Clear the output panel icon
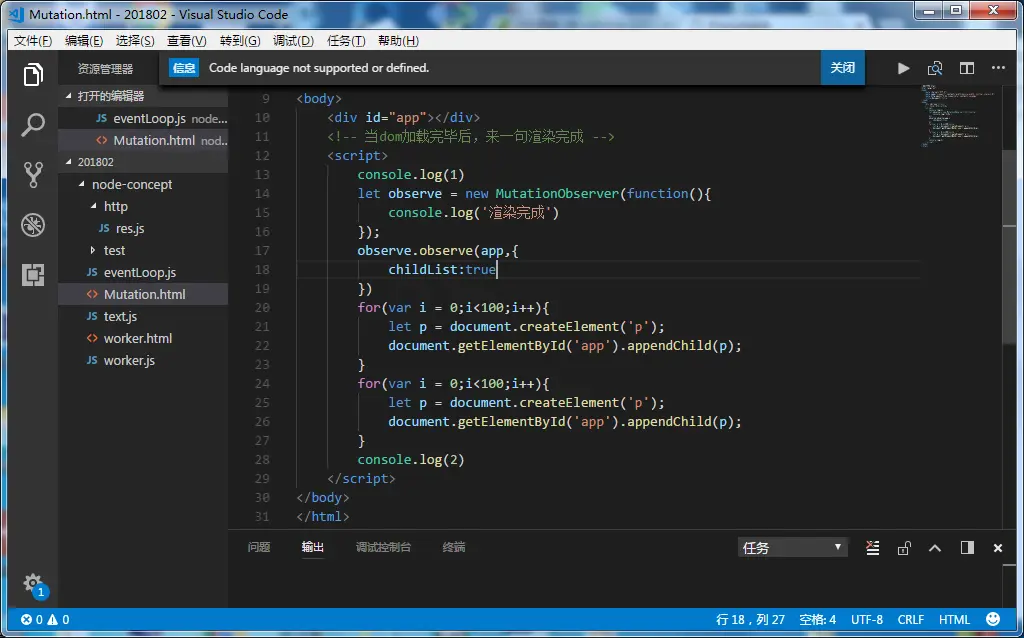This screenshot has height=638, width=1024. click(x=872, y=548)
